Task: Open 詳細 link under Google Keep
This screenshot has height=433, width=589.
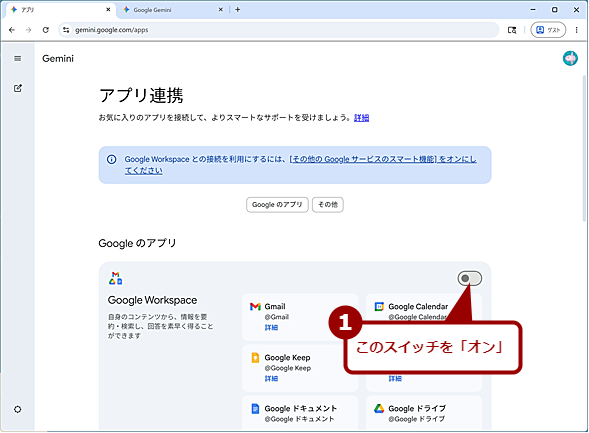Action: (271, 379)
